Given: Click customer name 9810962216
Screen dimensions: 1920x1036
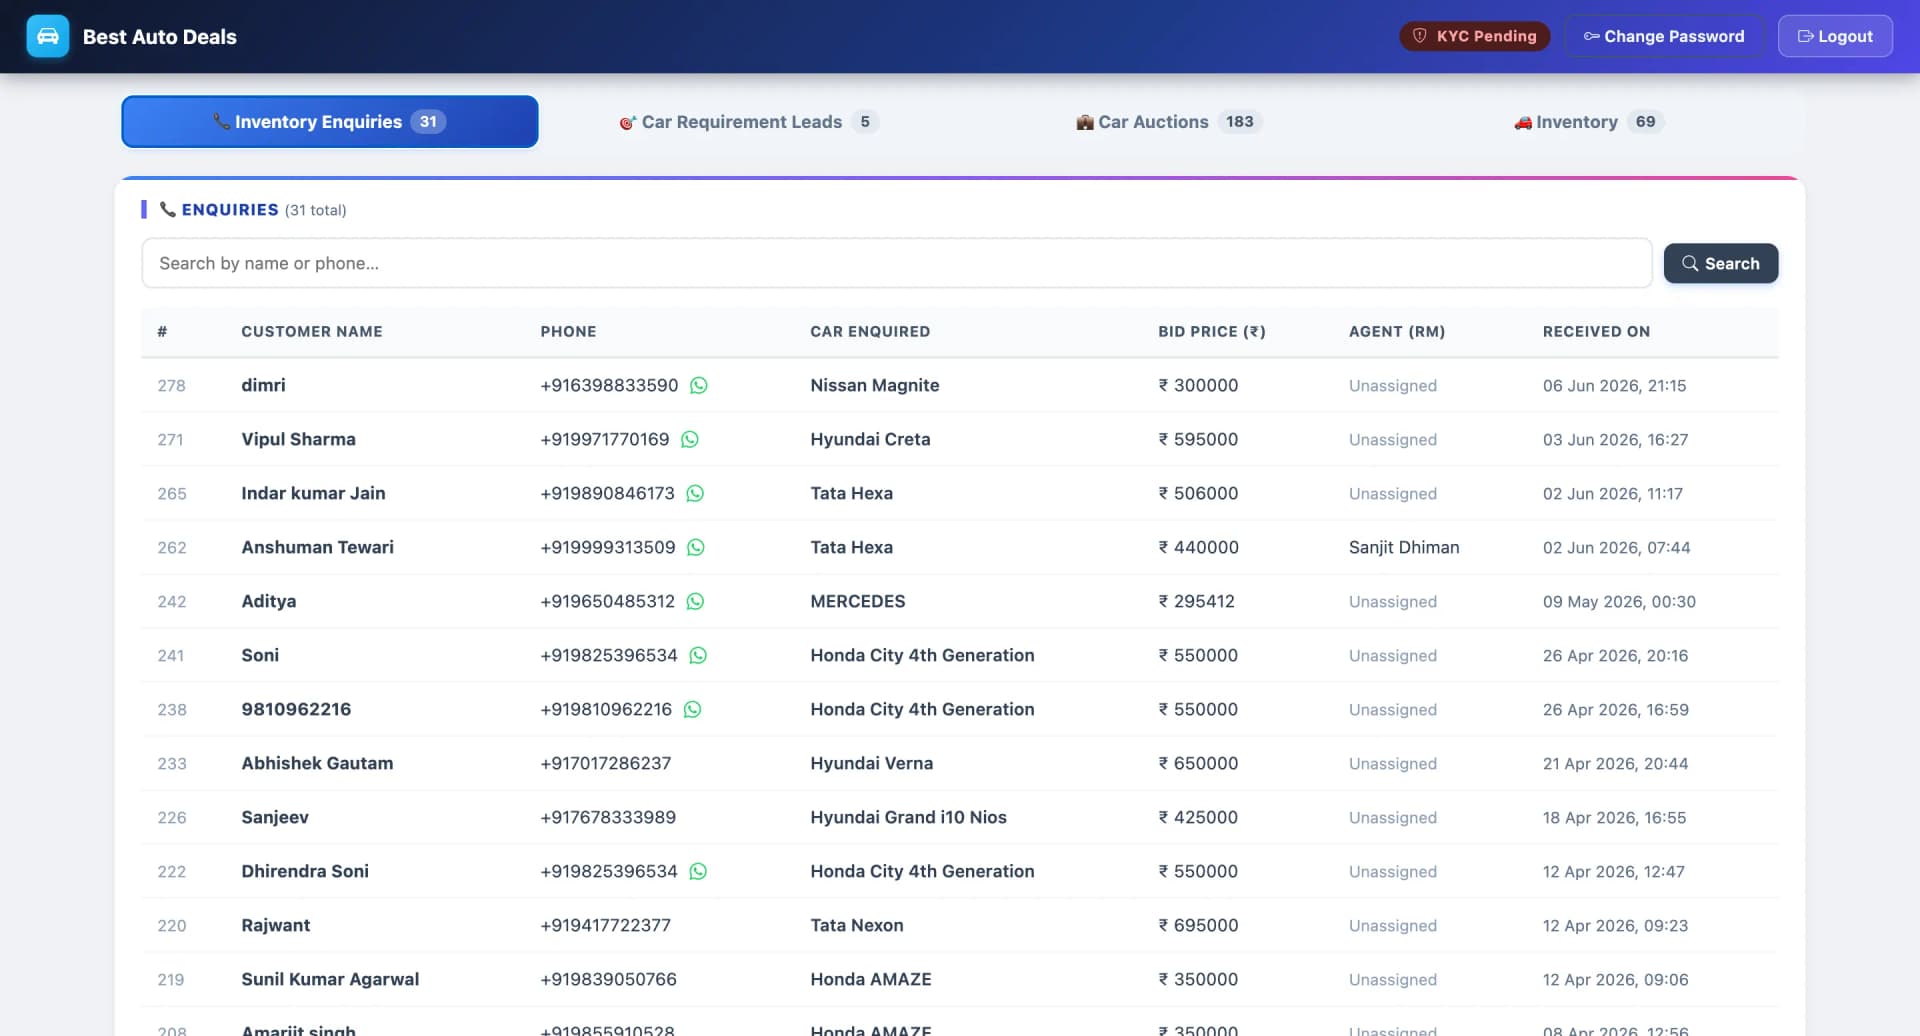Looking at the screenshot, I should click(296, 709).
